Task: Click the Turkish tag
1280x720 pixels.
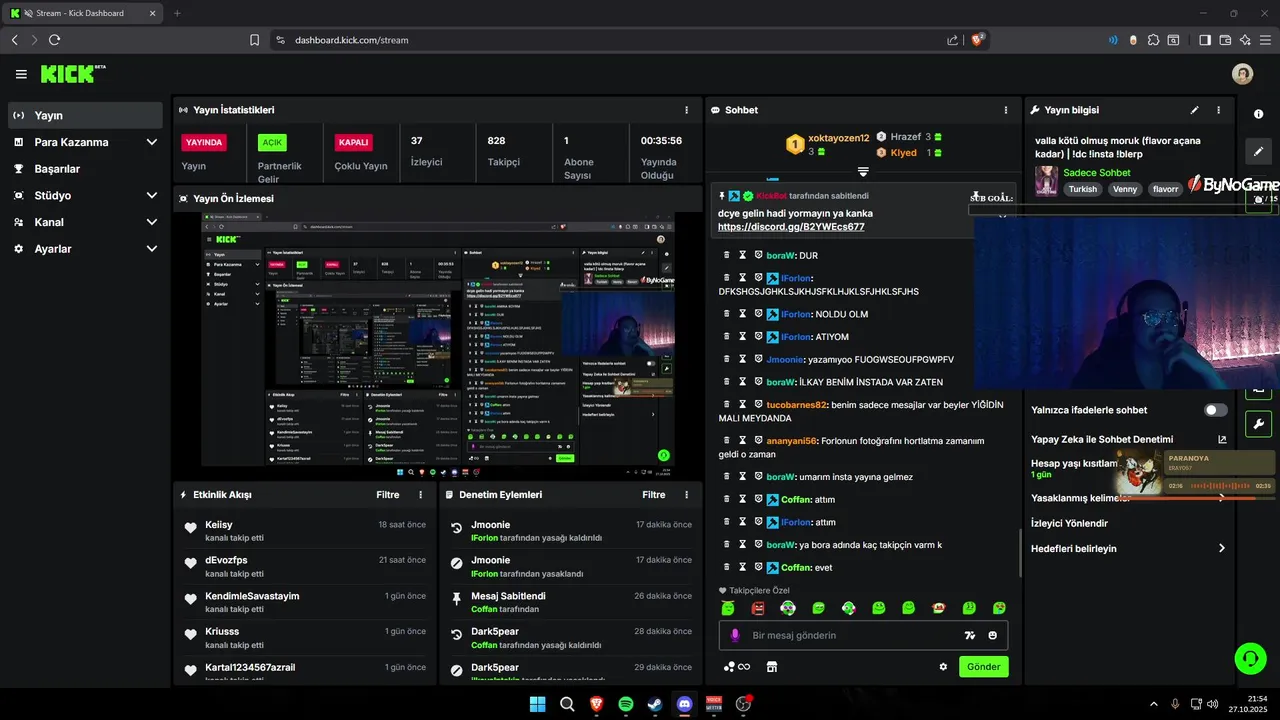Action: tap(1082, 189)
